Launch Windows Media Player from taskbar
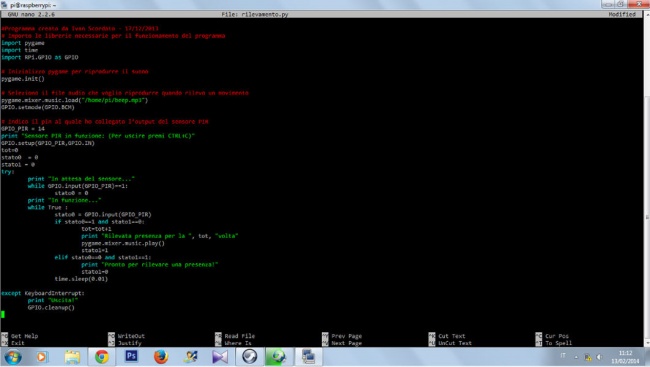This screenshot has width=650, height=367. (x=42, y=357)
